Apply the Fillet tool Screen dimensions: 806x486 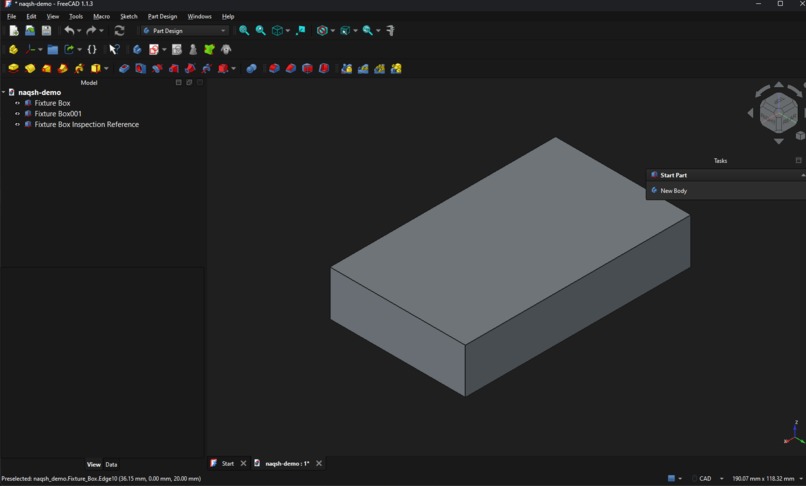point(274,68)
